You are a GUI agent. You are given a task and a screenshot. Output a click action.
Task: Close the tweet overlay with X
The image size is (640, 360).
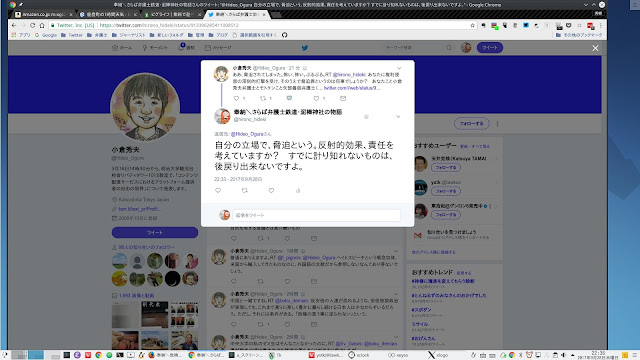596,48
